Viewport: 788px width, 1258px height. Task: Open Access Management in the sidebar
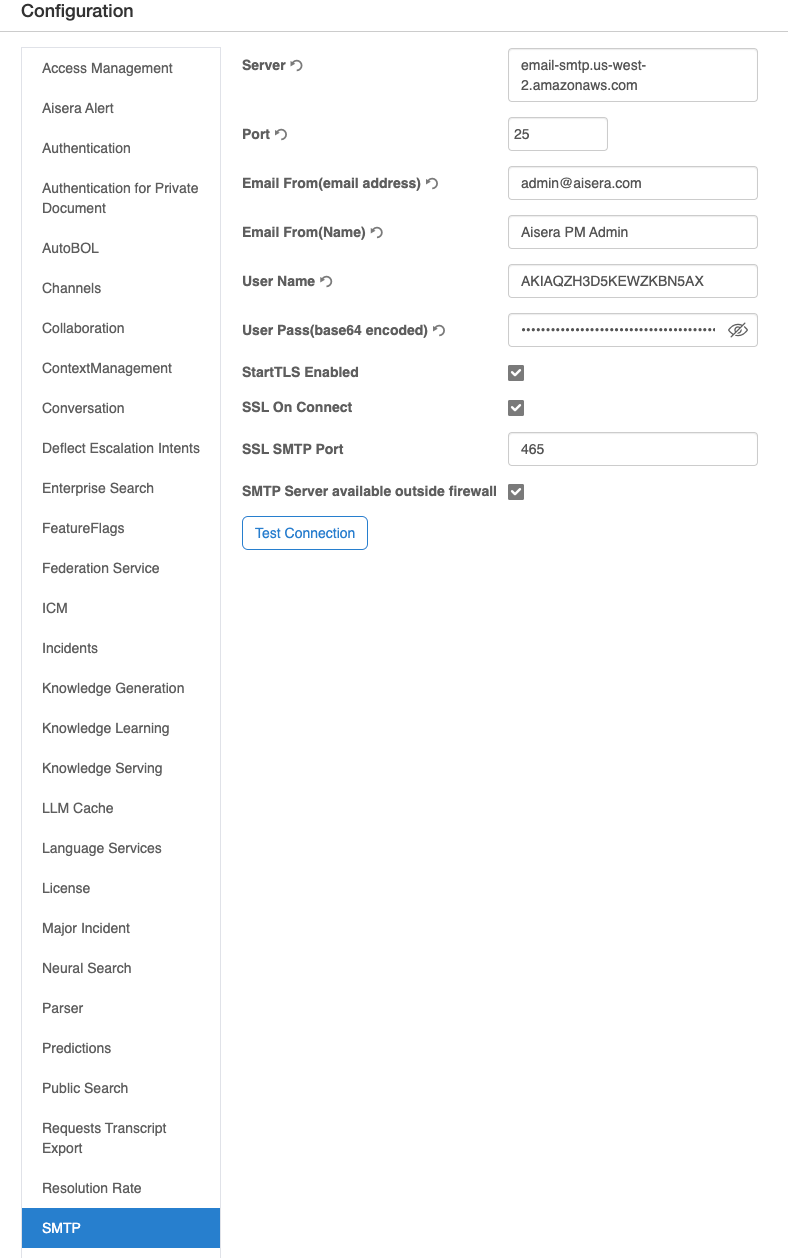[107, 68]
